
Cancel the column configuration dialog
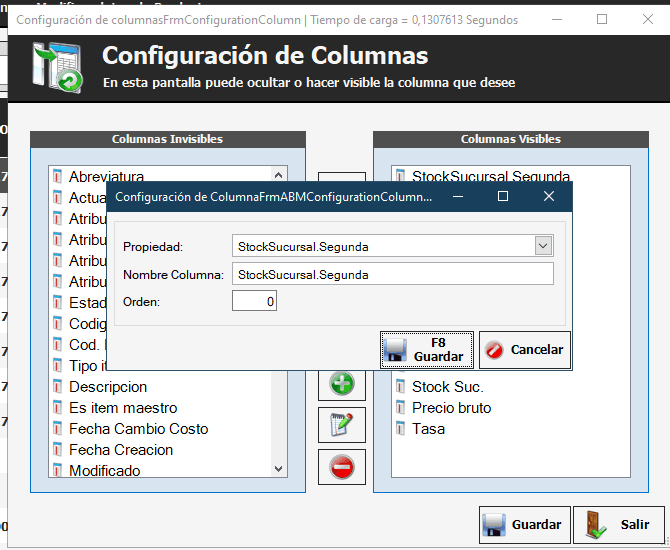pos(525,350)
